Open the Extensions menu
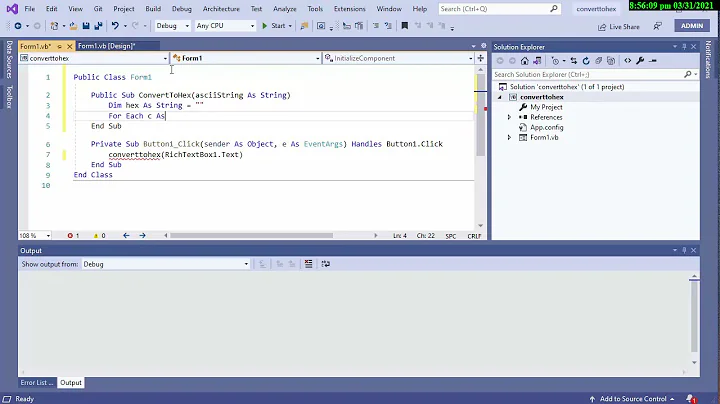This screenshot has width=720, height=404. click(x=349, y=9)
